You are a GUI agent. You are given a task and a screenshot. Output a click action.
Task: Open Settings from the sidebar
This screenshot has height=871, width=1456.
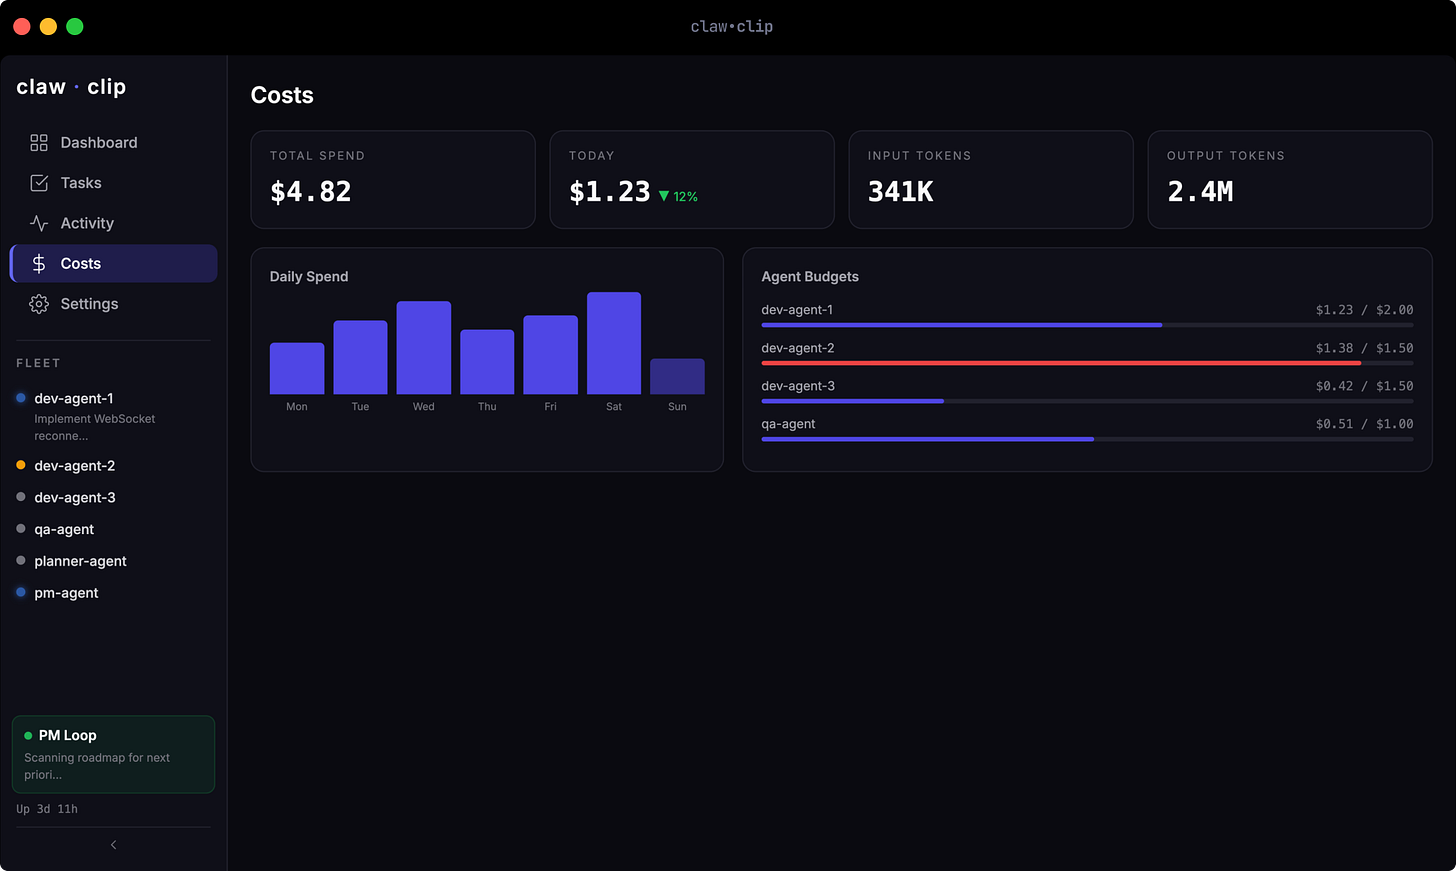113,304
